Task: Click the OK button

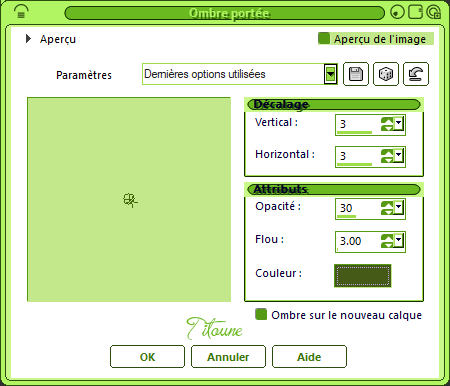Action: [x=147, y=357]
